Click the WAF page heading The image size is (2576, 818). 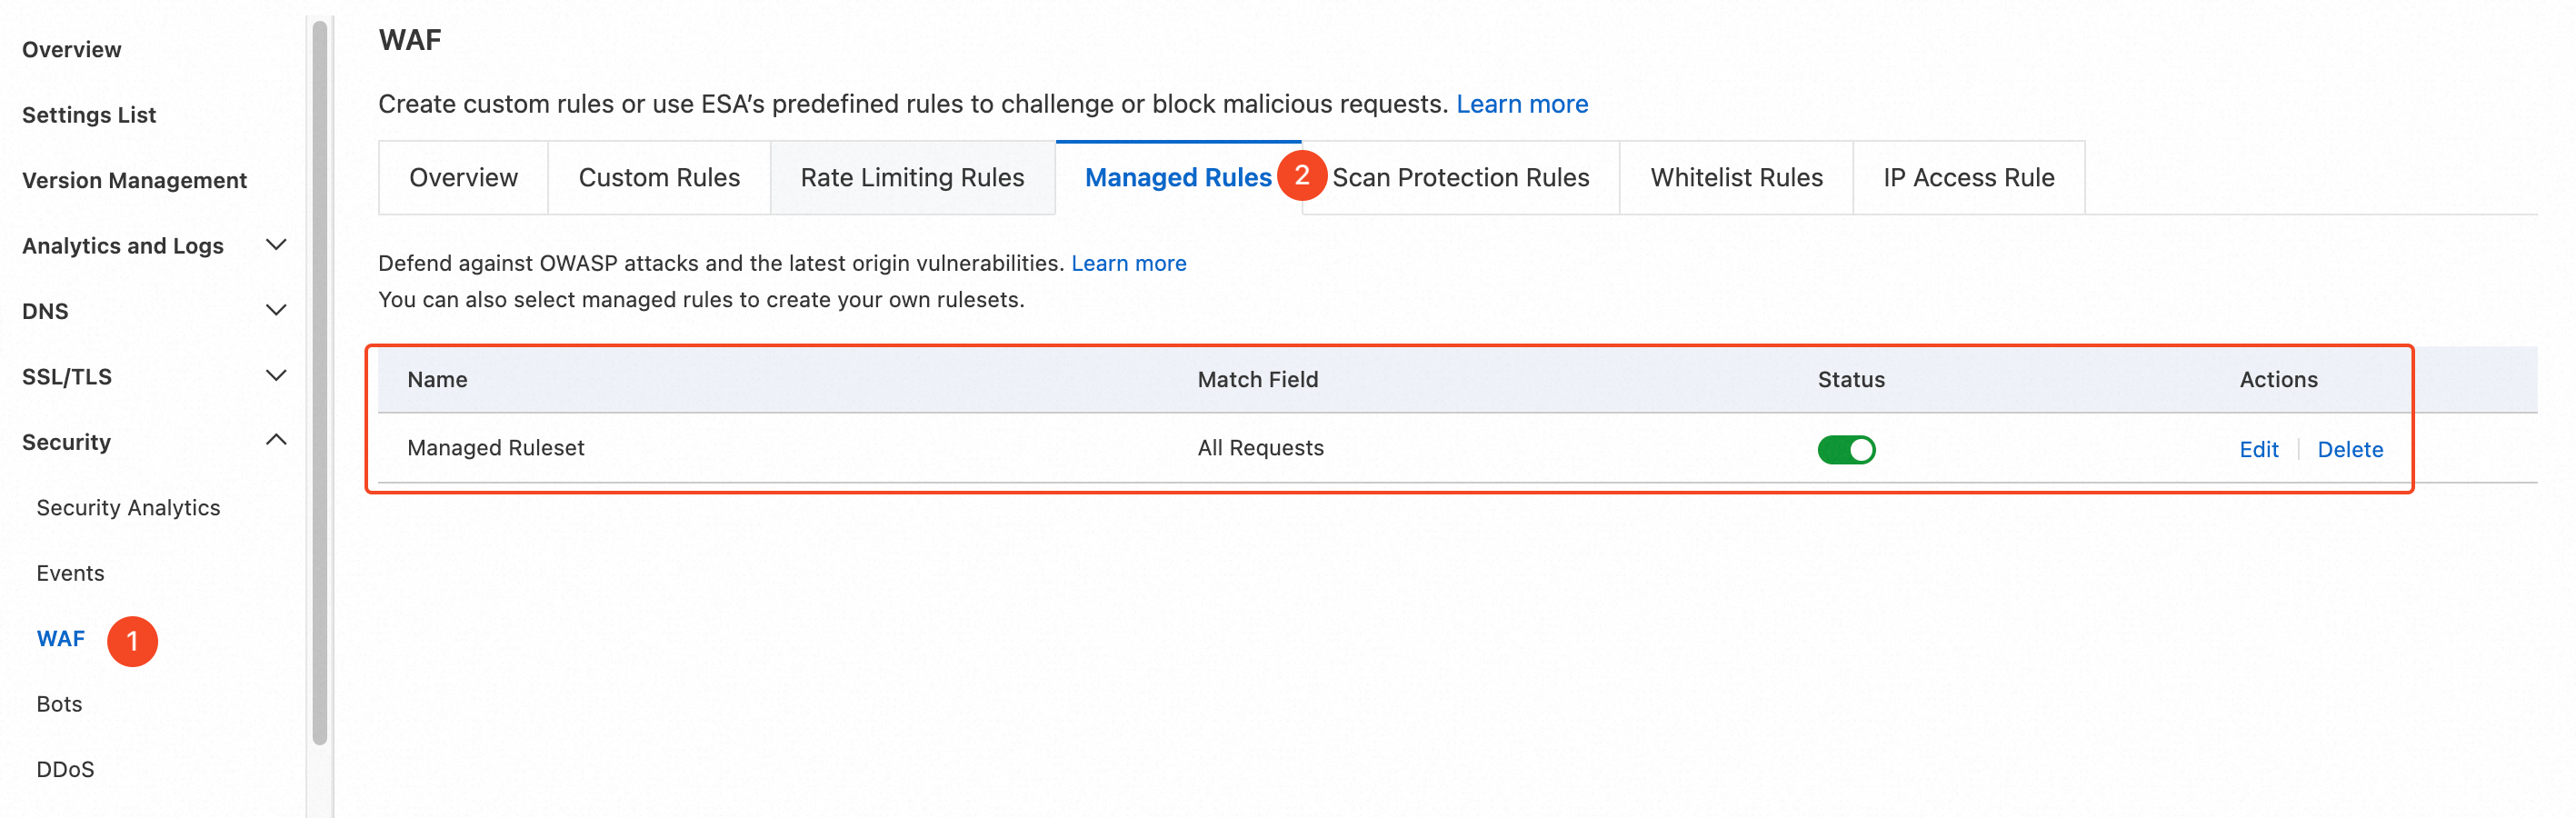coord(410,40)
